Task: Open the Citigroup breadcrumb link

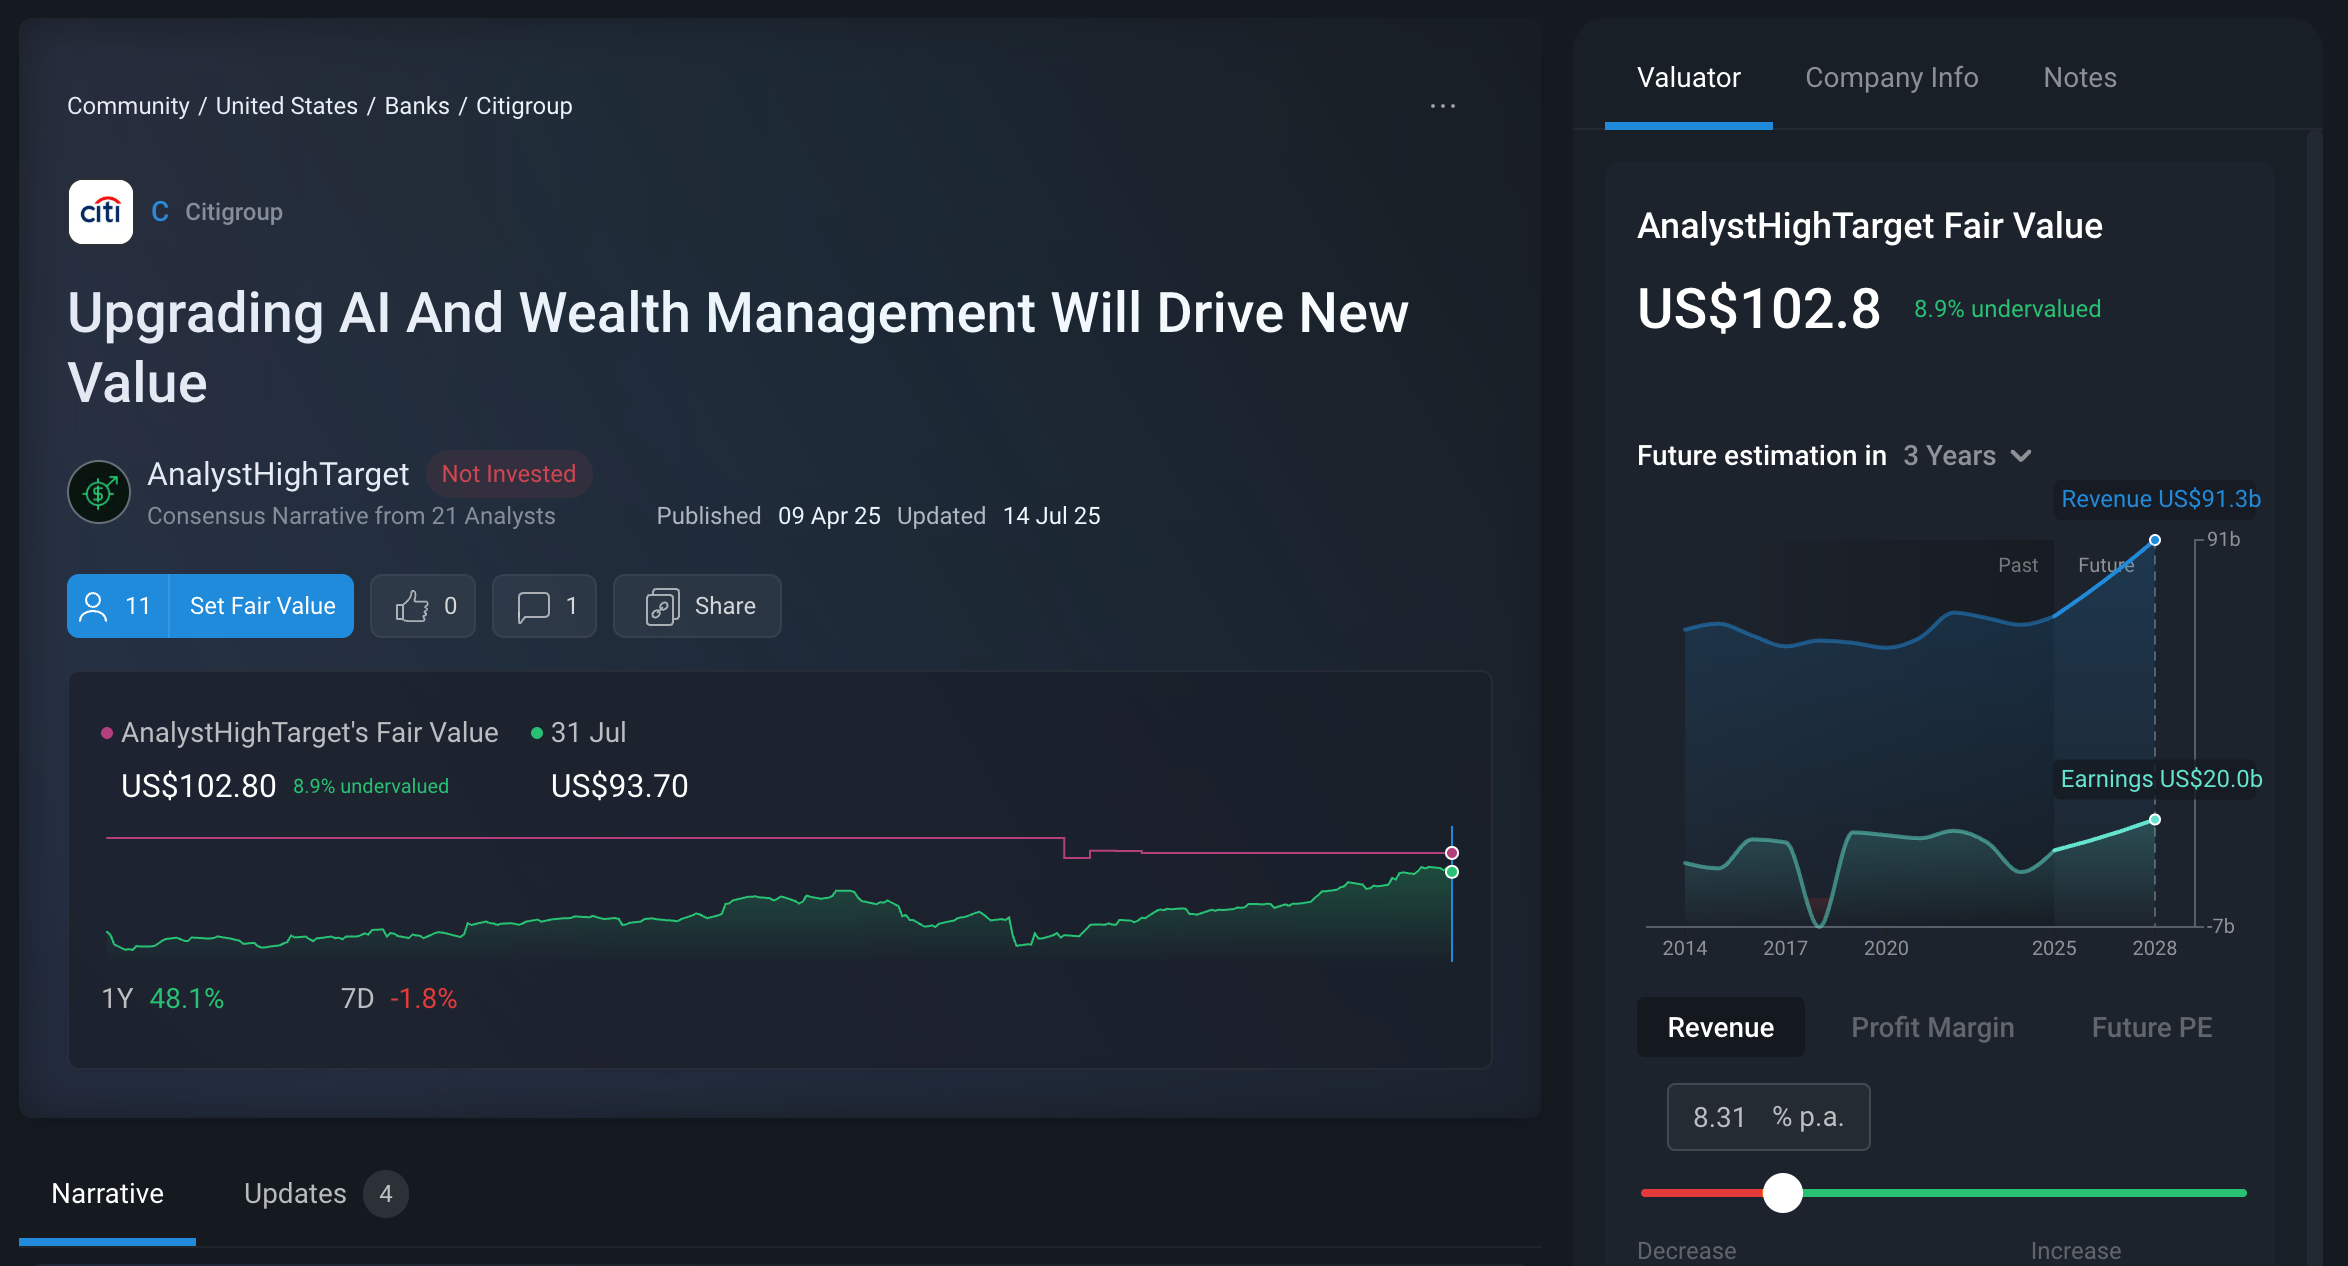Action: (524, 106)
